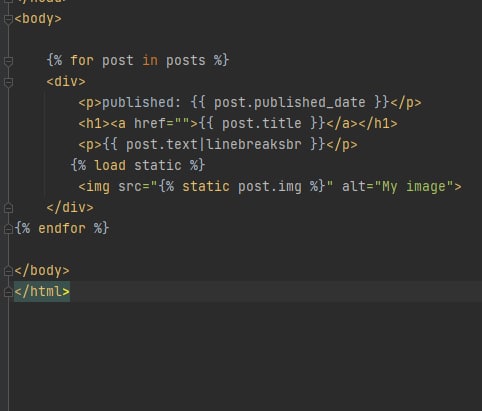
Task: Click 'static post.img' in img src
Action: point(242,187)
